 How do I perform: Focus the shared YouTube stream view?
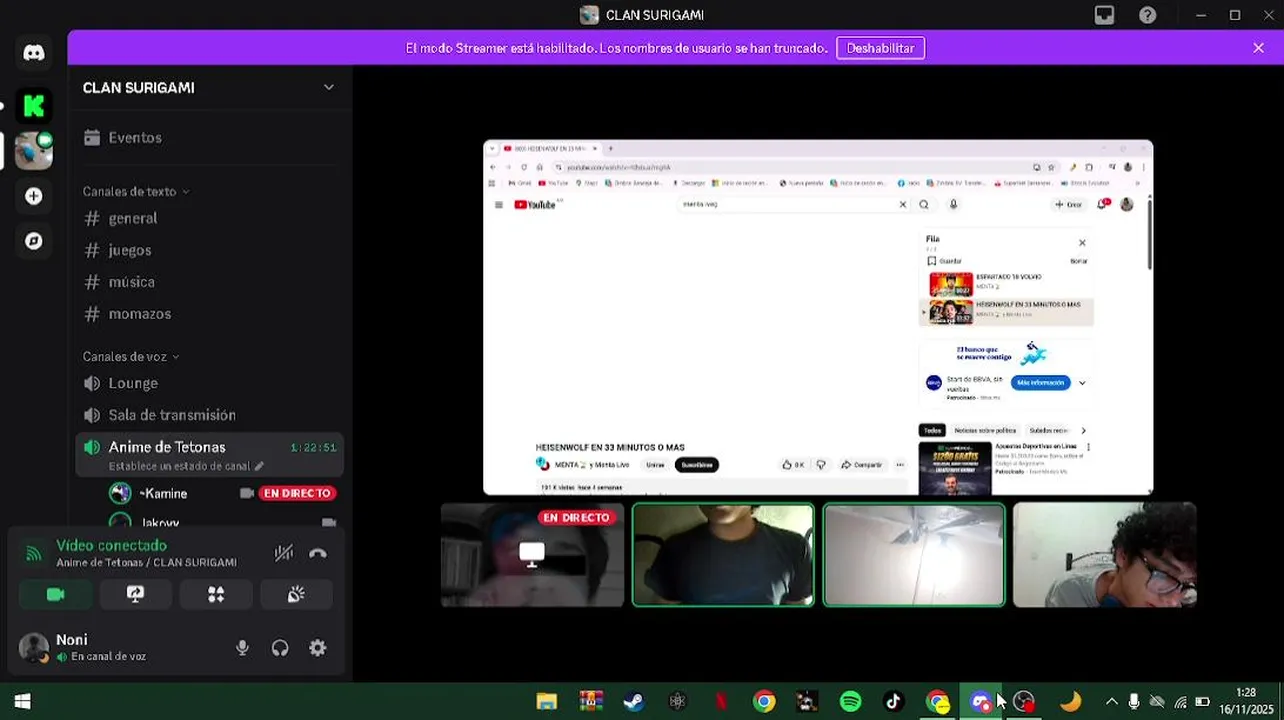pyautogui.click(x=818, y=318)
